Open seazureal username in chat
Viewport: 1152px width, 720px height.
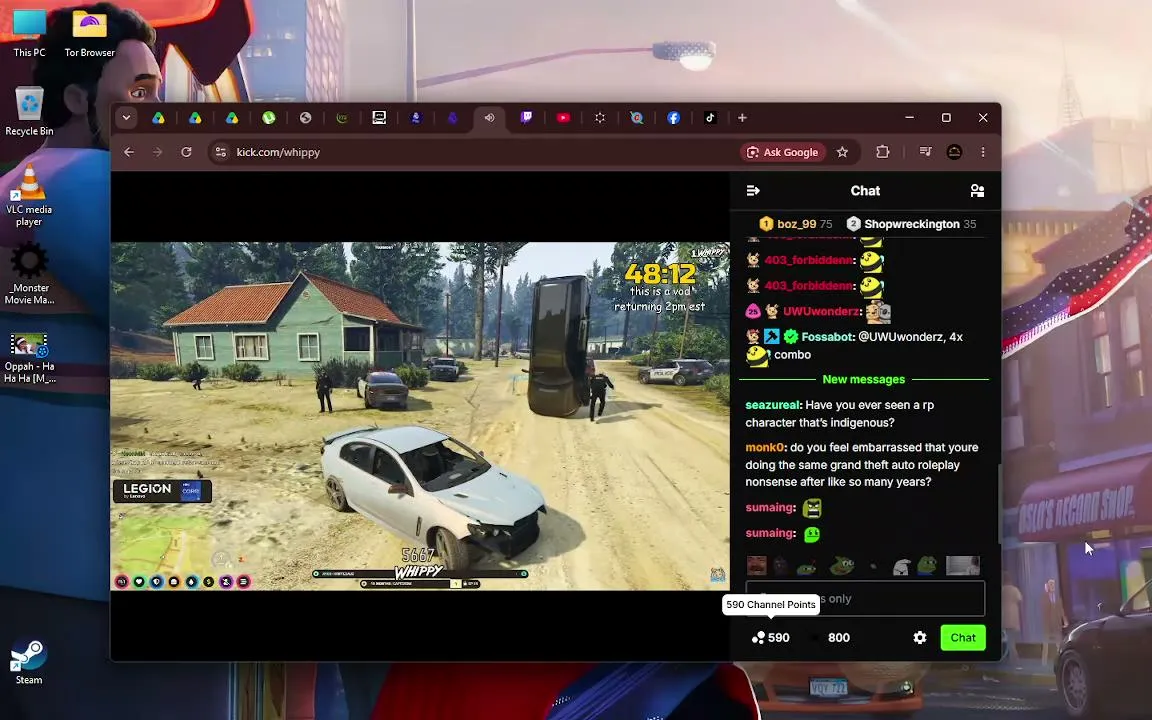coord(774,406)
